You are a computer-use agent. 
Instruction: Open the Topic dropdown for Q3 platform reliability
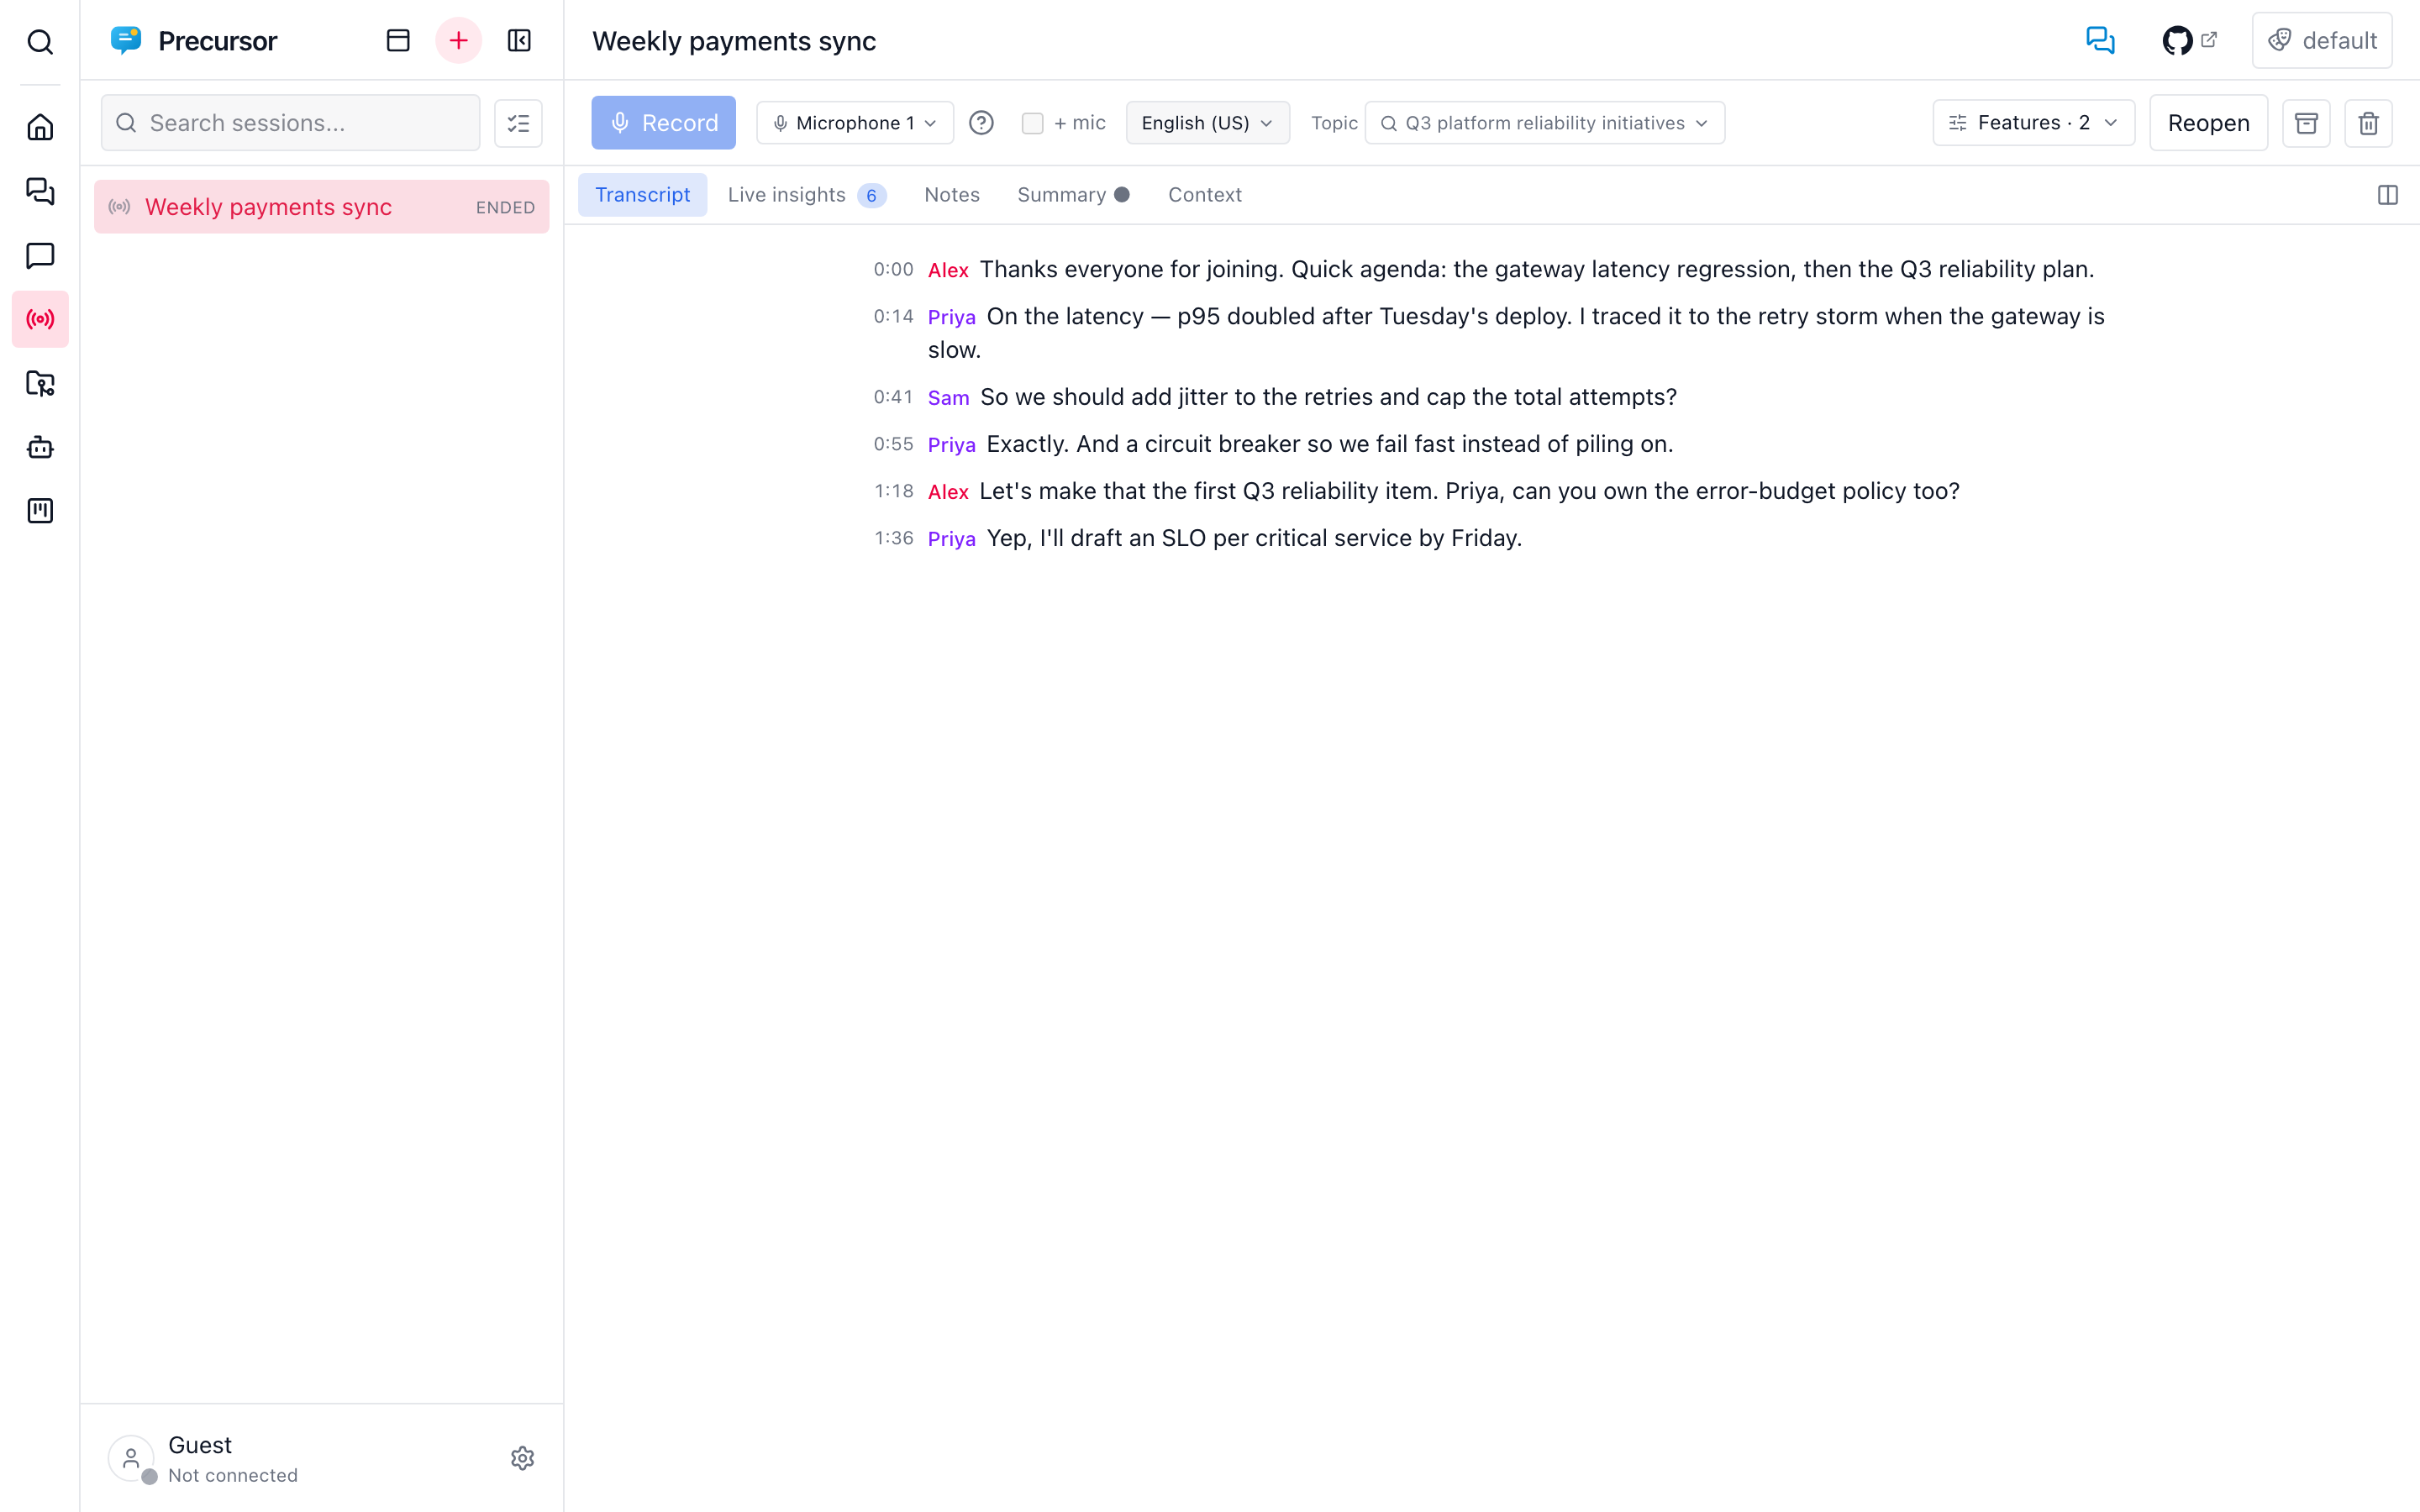(1544, 123)
